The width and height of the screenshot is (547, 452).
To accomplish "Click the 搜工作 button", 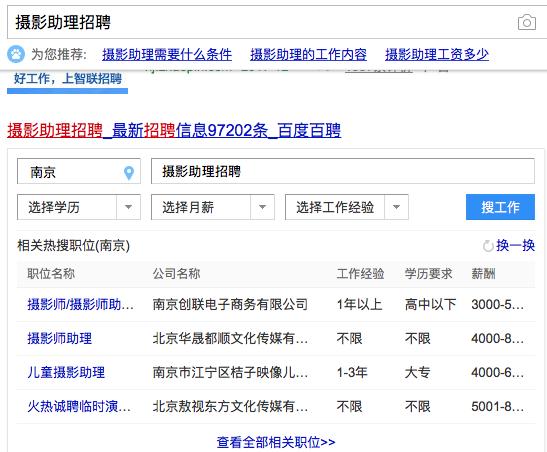I will (500, 207).
